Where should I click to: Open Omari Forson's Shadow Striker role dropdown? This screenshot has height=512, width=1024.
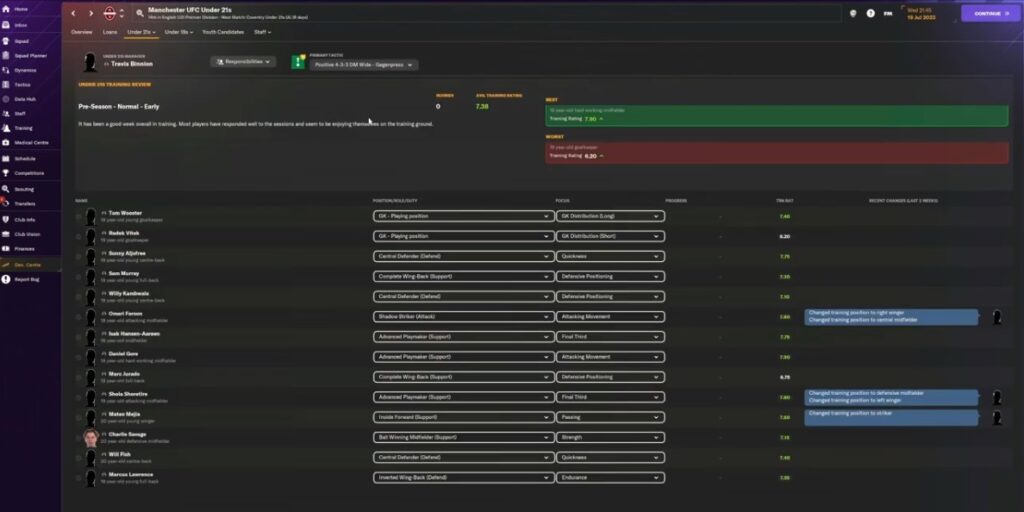click(x=463, y=317)
